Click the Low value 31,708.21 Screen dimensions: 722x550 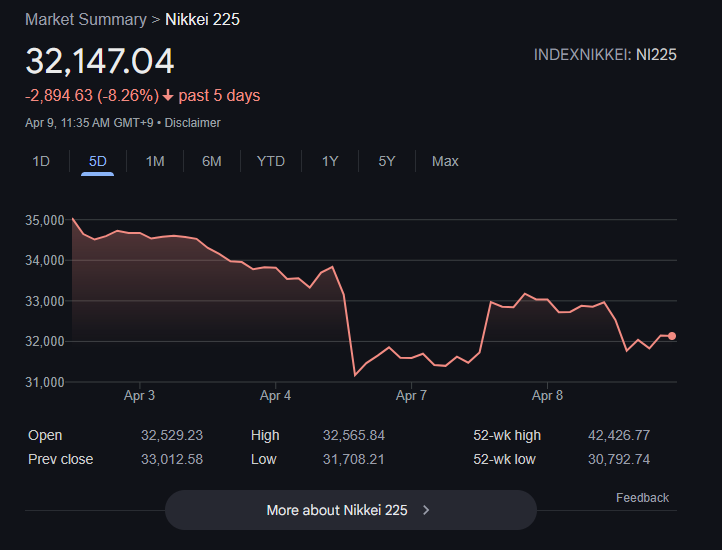(x=354, y=459)
